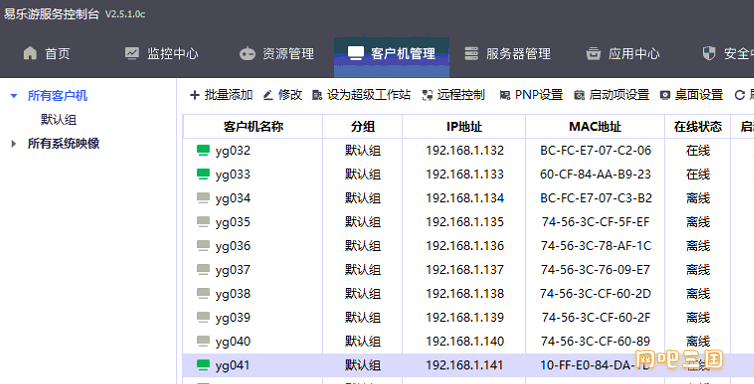This screenshot has width=754, height=384.
Task: Open 桌面设置
Action: (691, 95)
